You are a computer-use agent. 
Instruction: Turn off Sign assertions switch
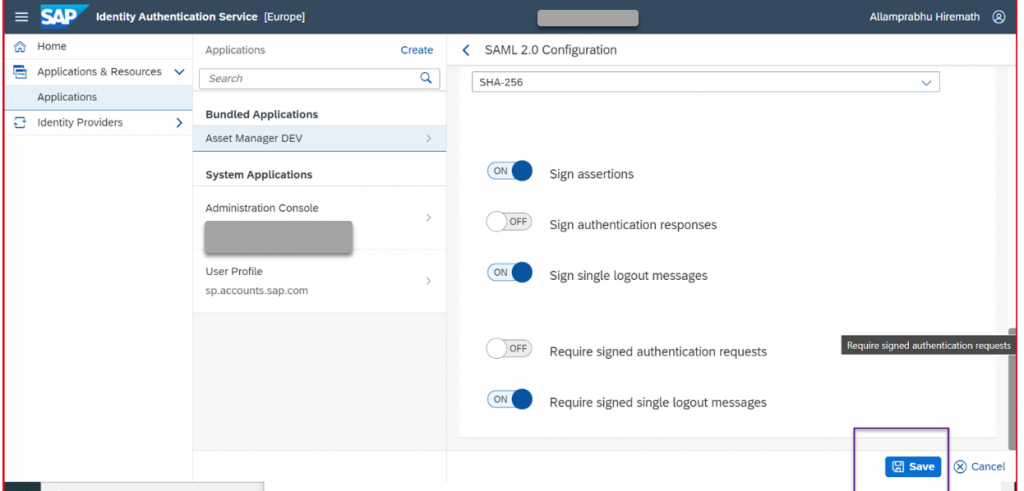point(509,171)
